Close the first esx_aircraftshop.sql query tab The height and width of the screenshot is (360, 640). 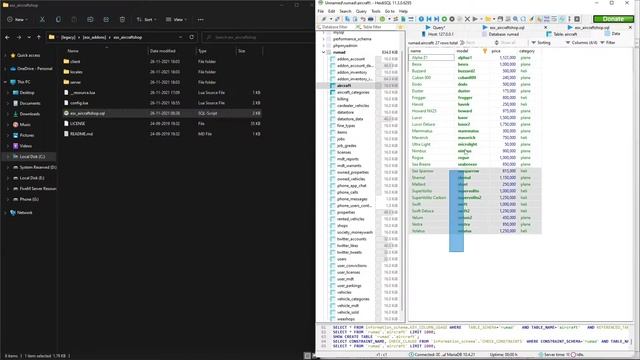click(546, 27)
